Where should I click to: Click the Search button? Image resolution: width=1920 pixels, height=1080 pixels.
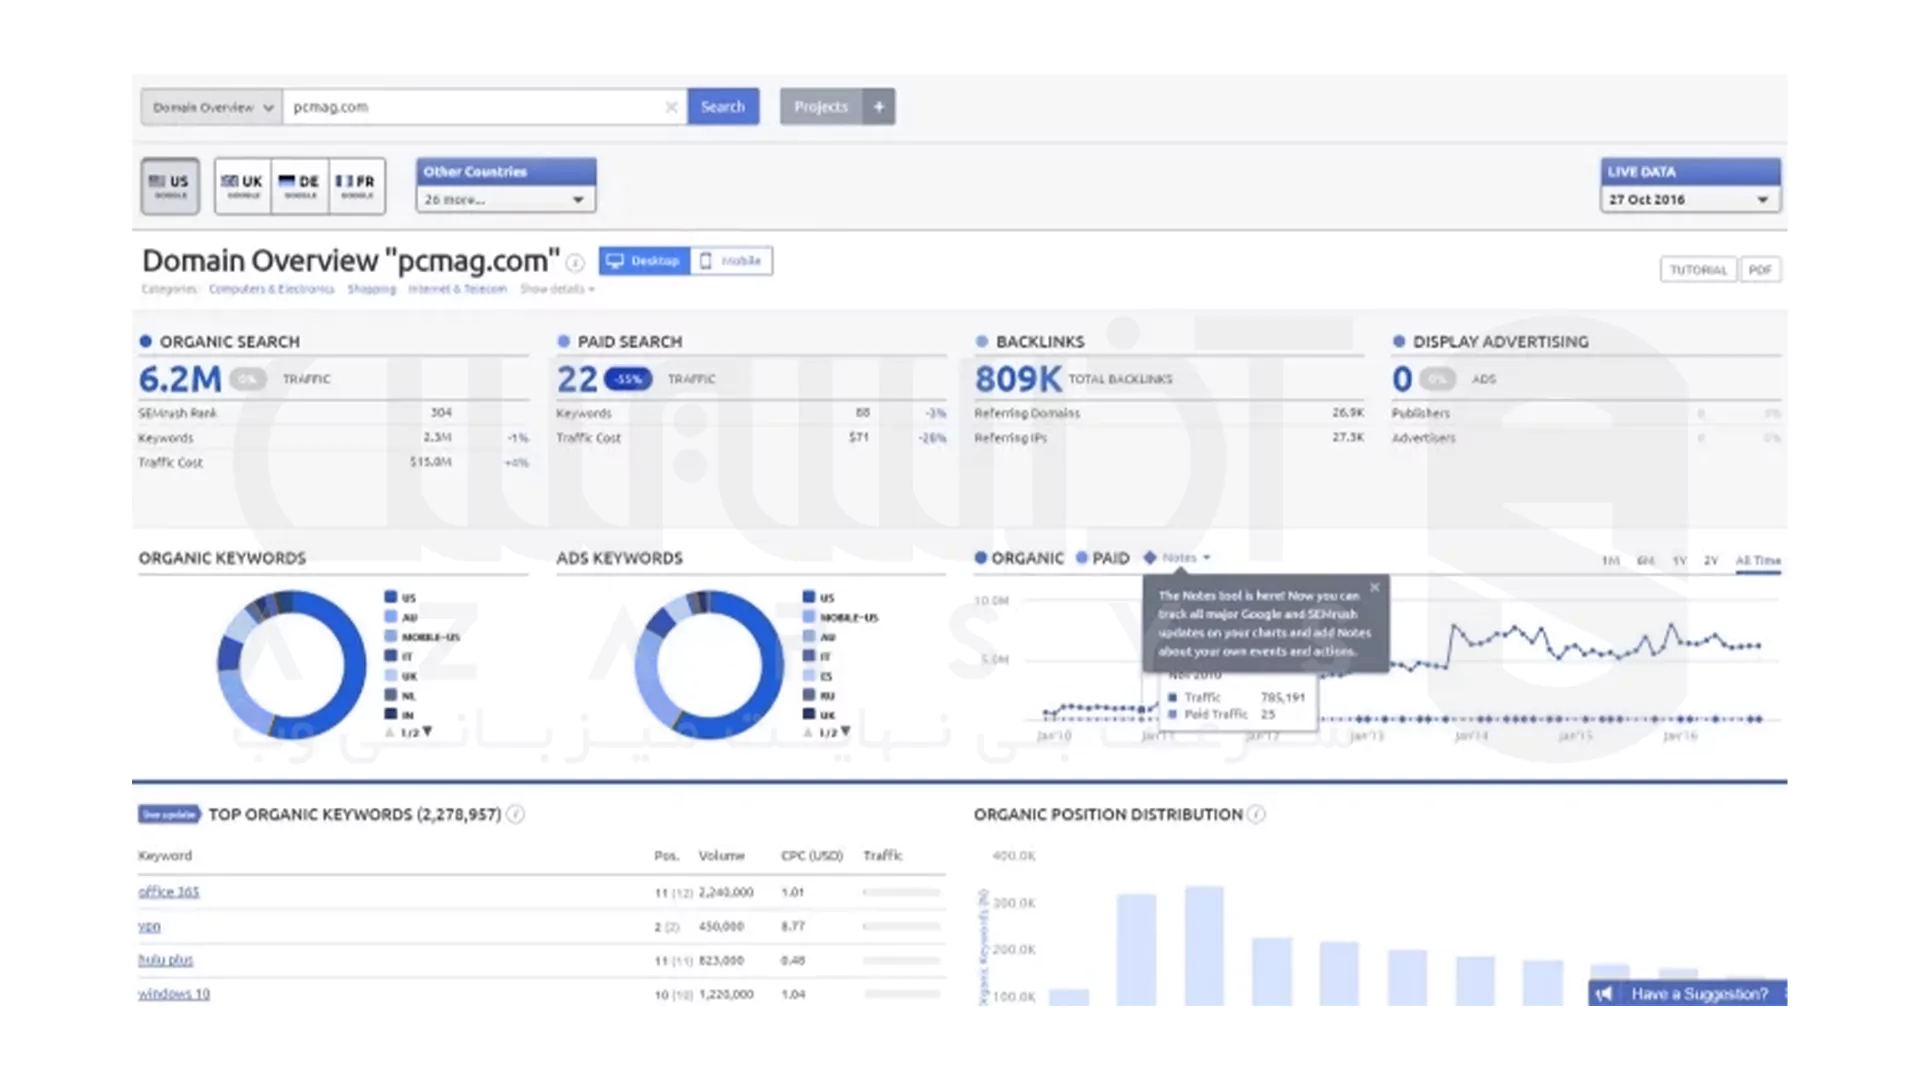tap(723, 107)
